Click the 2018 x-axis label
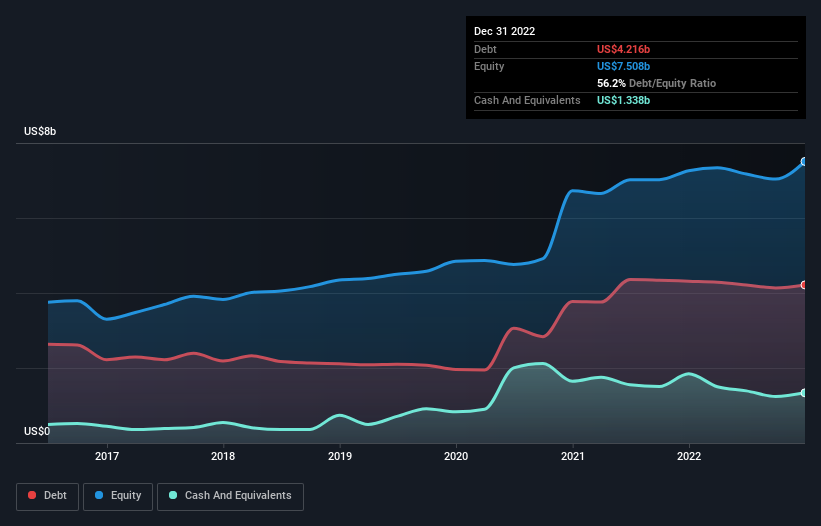 coord(223,456)
